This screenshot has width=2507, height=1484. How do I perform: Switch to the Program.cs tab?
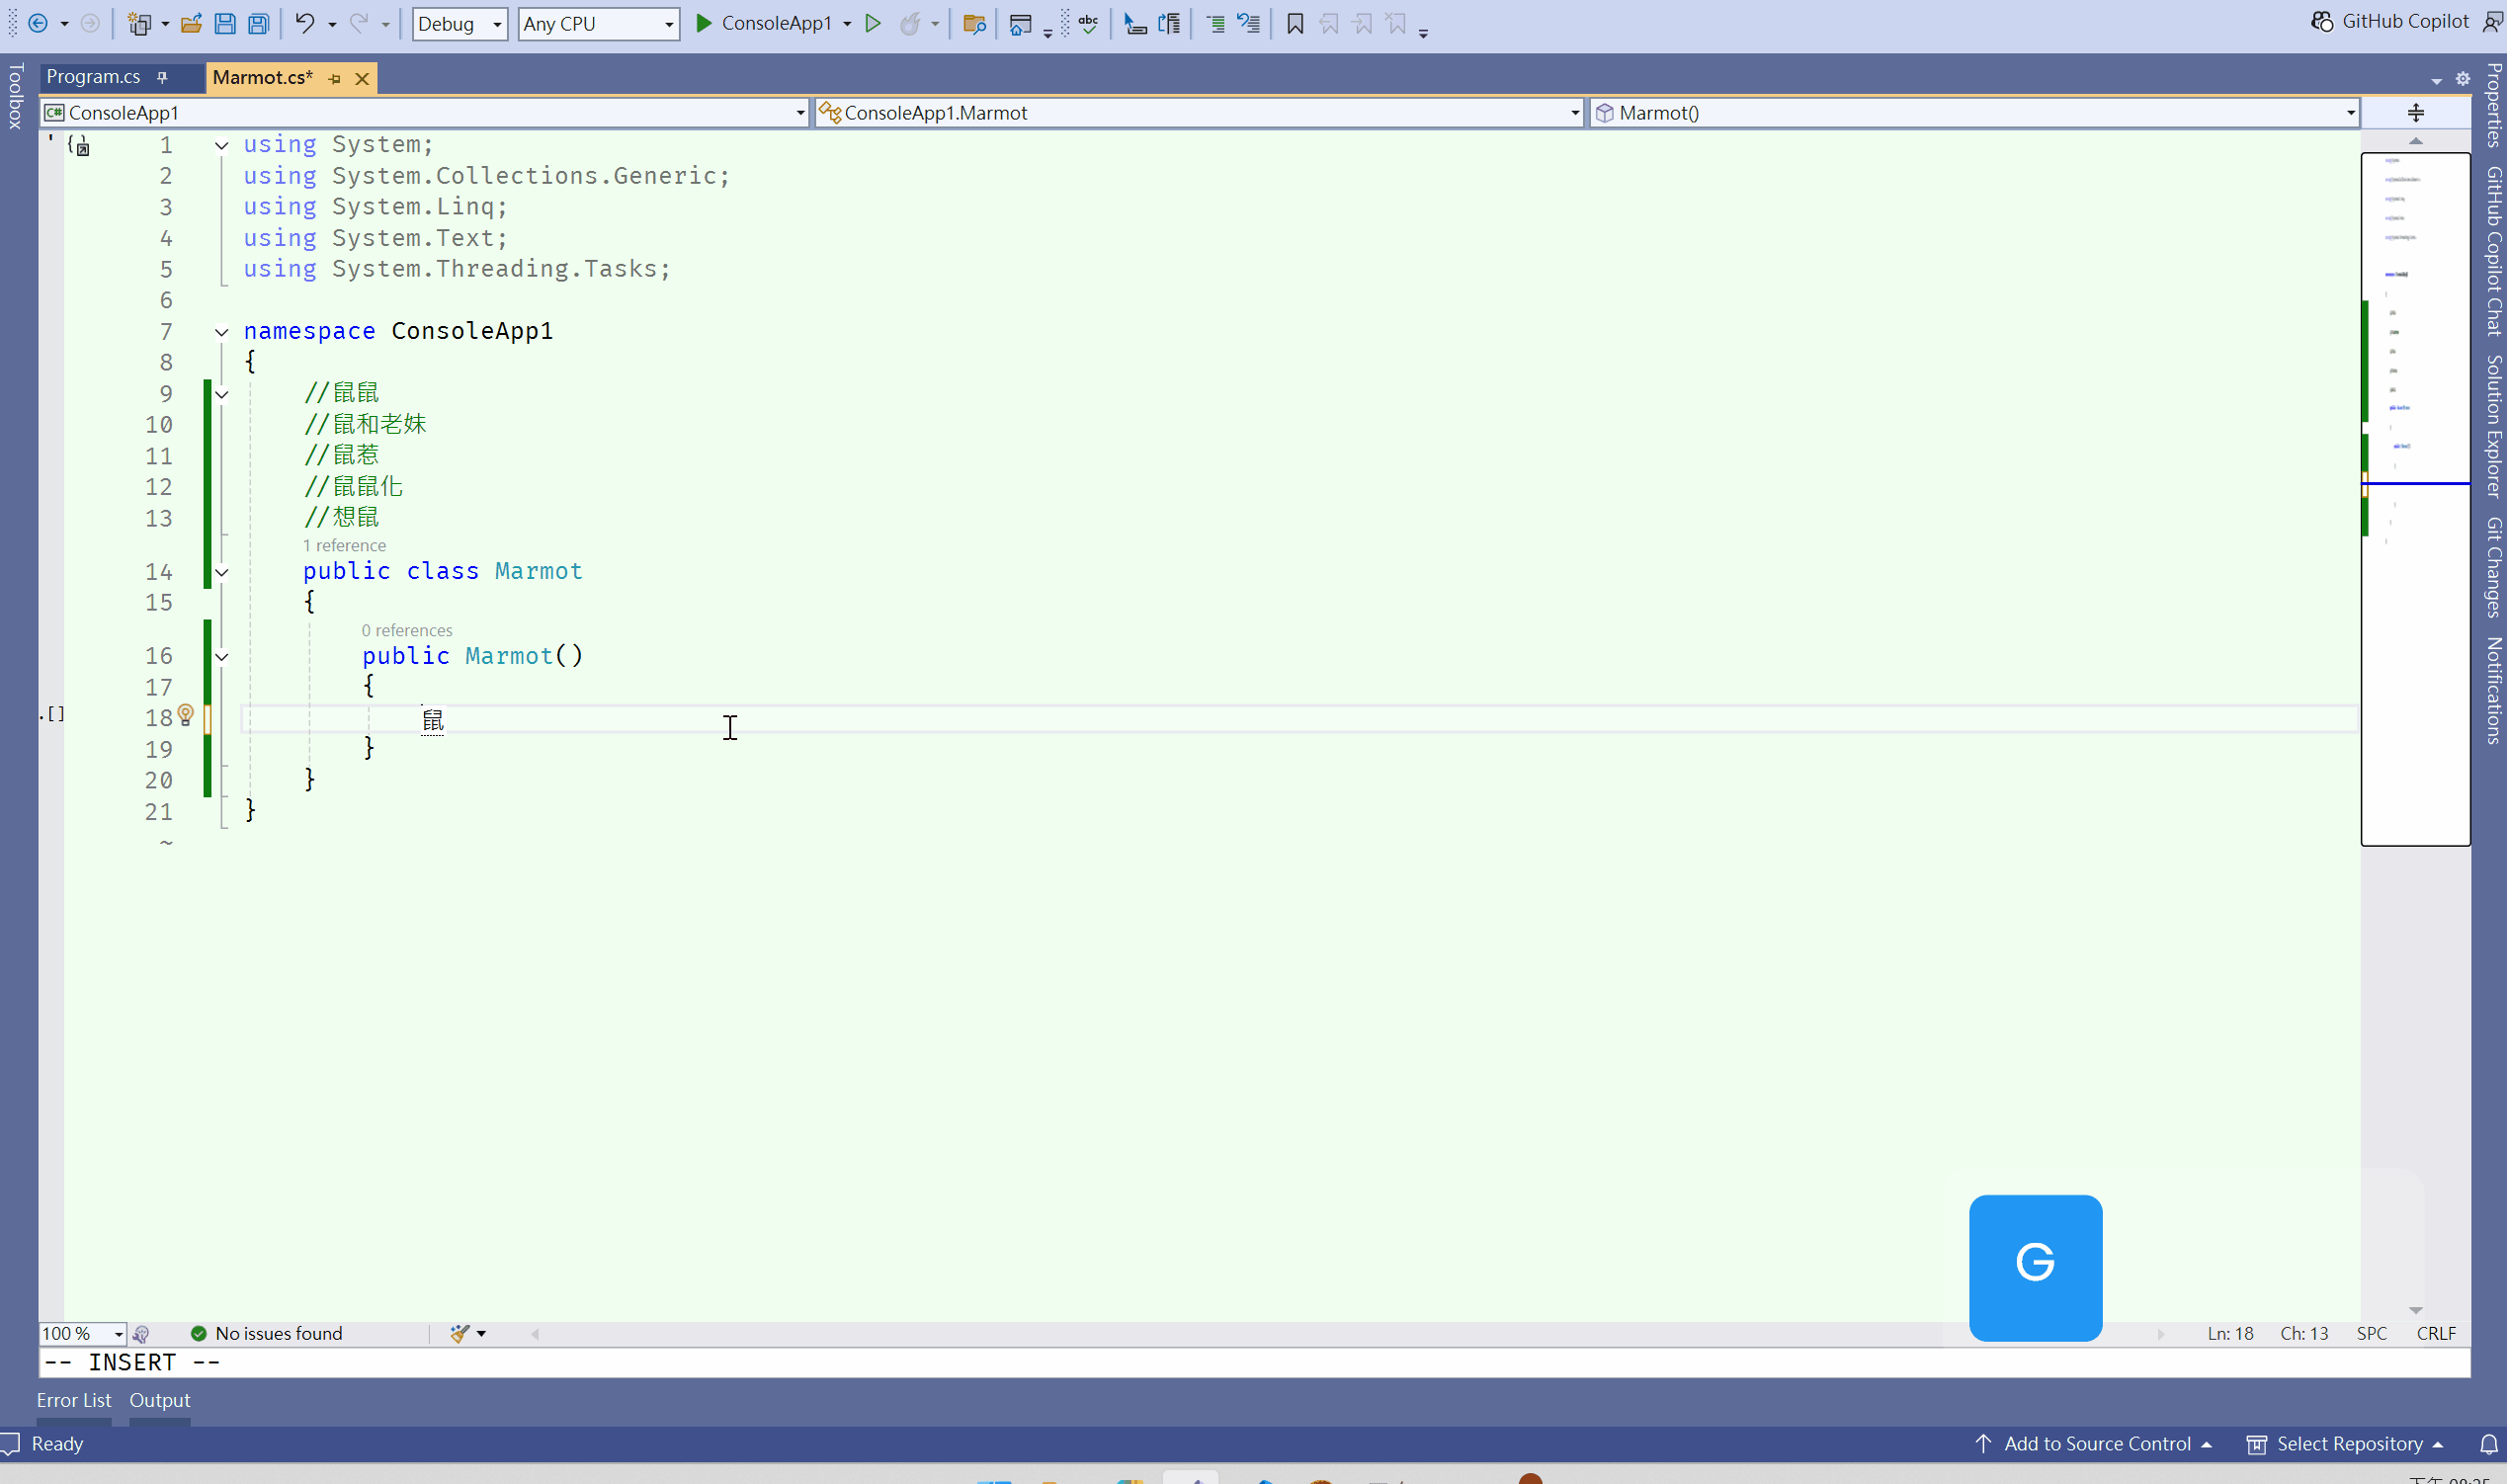tap(93, 77)
